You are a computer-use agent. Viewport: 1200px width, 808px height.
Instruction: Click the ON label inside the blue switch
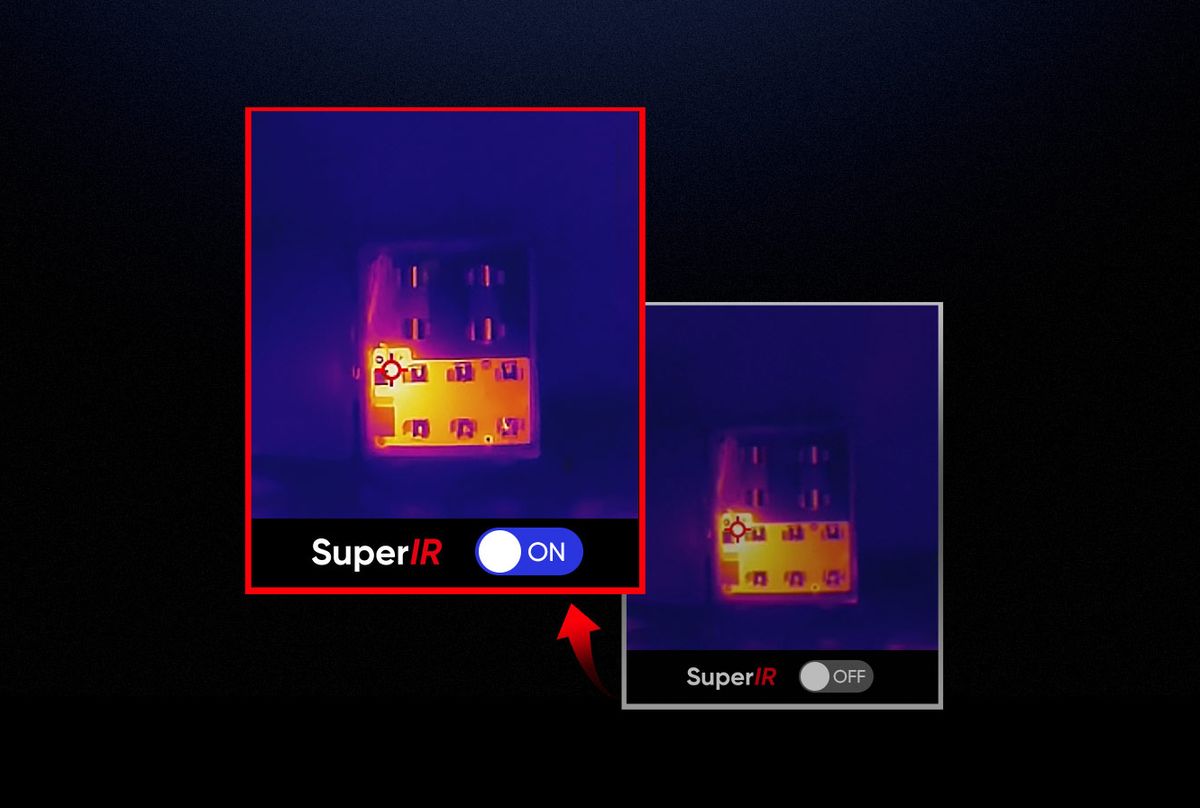(546, 552)
